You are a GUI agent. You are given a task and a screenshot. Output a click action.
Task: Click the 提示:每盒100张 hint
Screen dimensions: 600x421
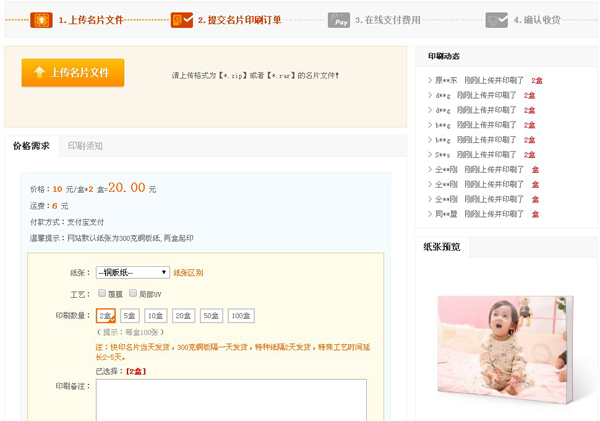130,332
